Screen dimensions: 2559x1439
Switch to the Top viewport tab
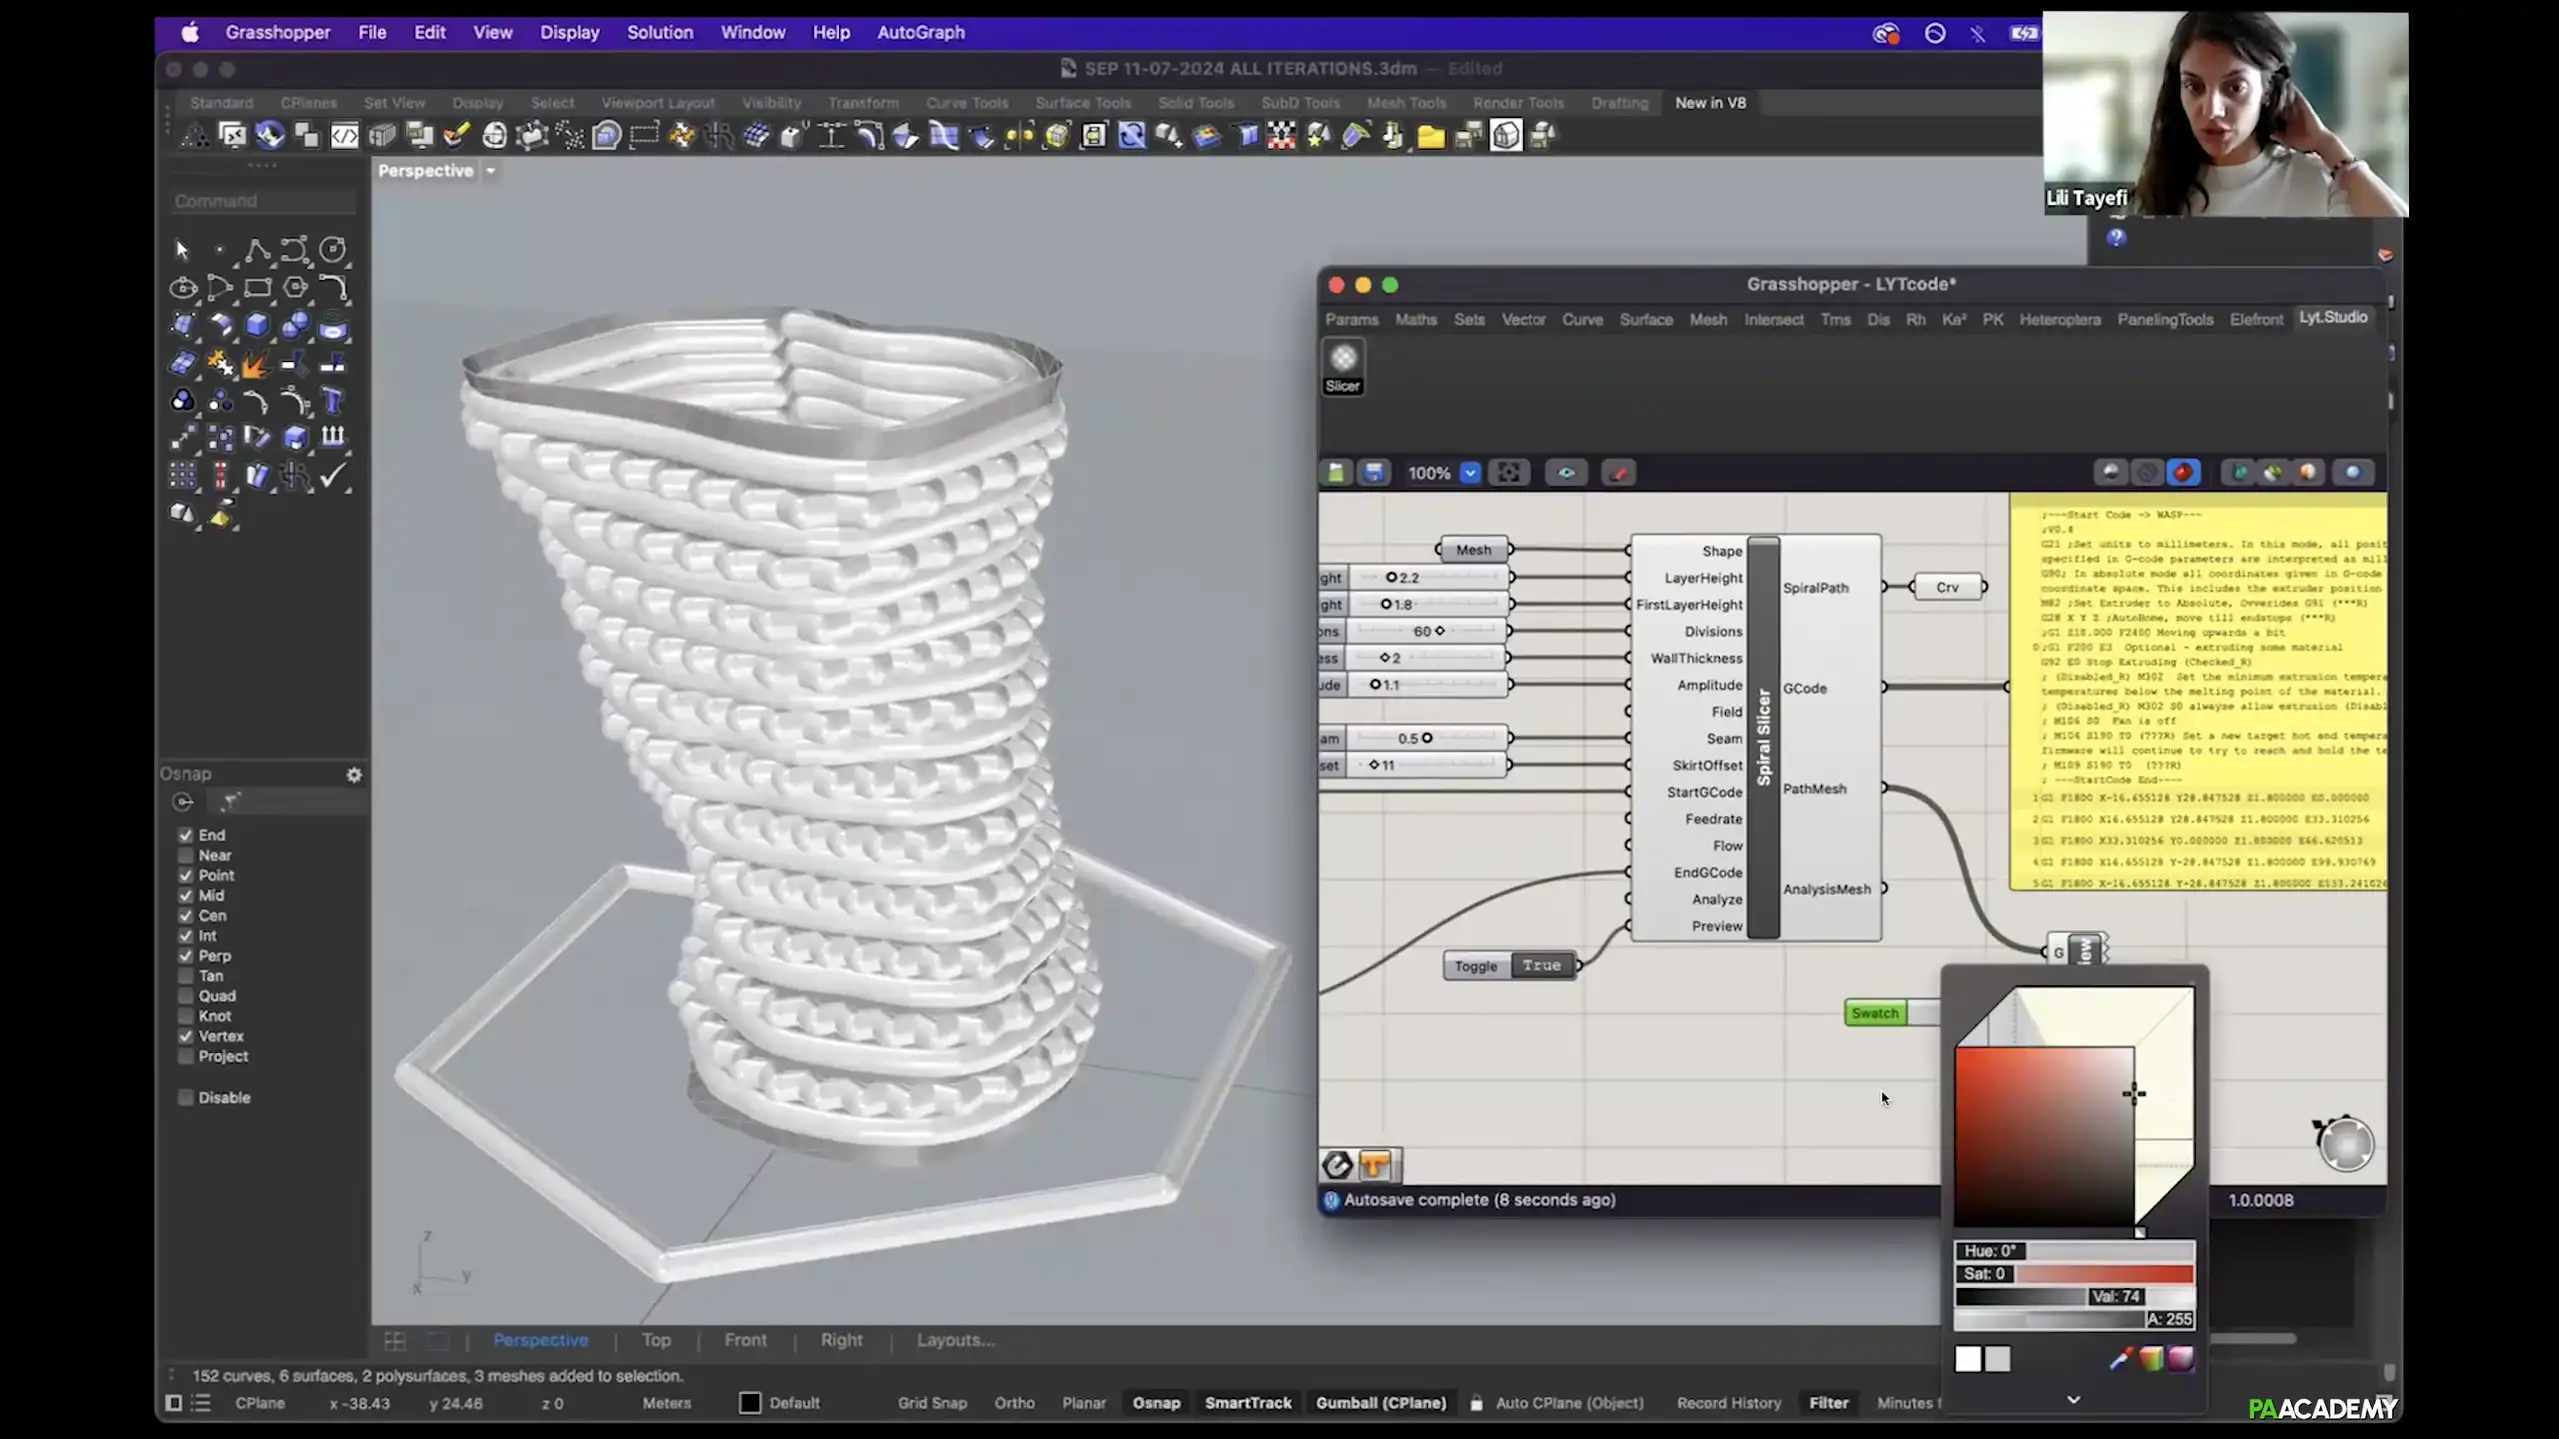pos(656,1340)
